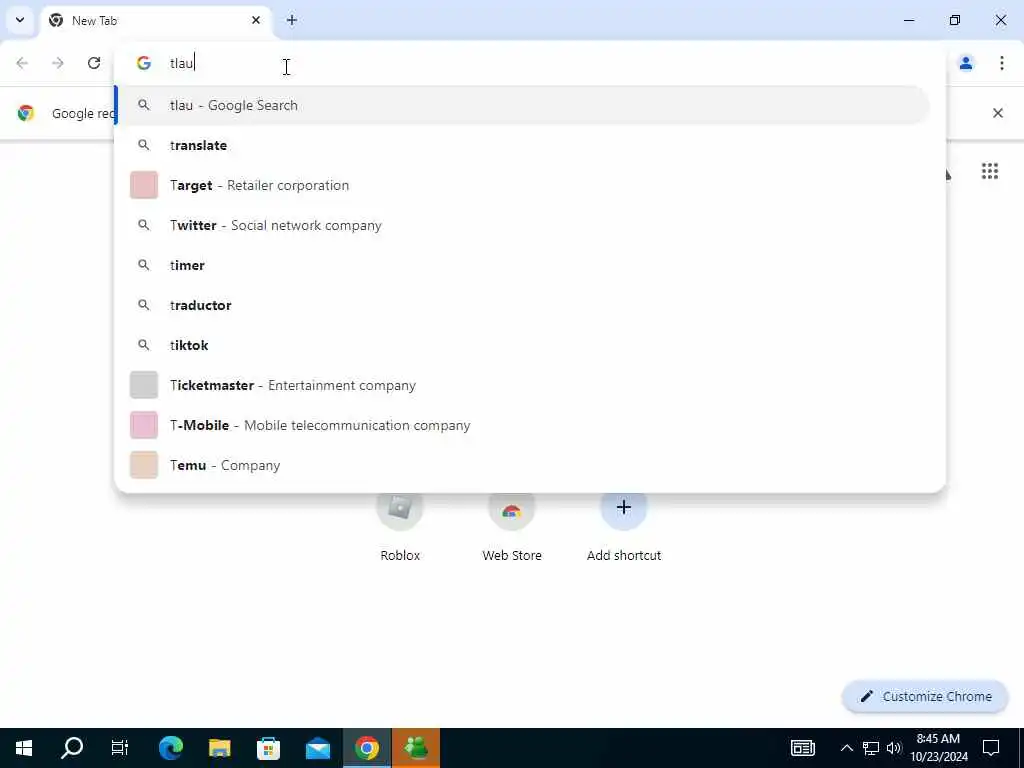Image resolution: width=1024 pixels, height=768 pixels.
Task: Open File Explorer from taskbar
Action: coord(219,748)
